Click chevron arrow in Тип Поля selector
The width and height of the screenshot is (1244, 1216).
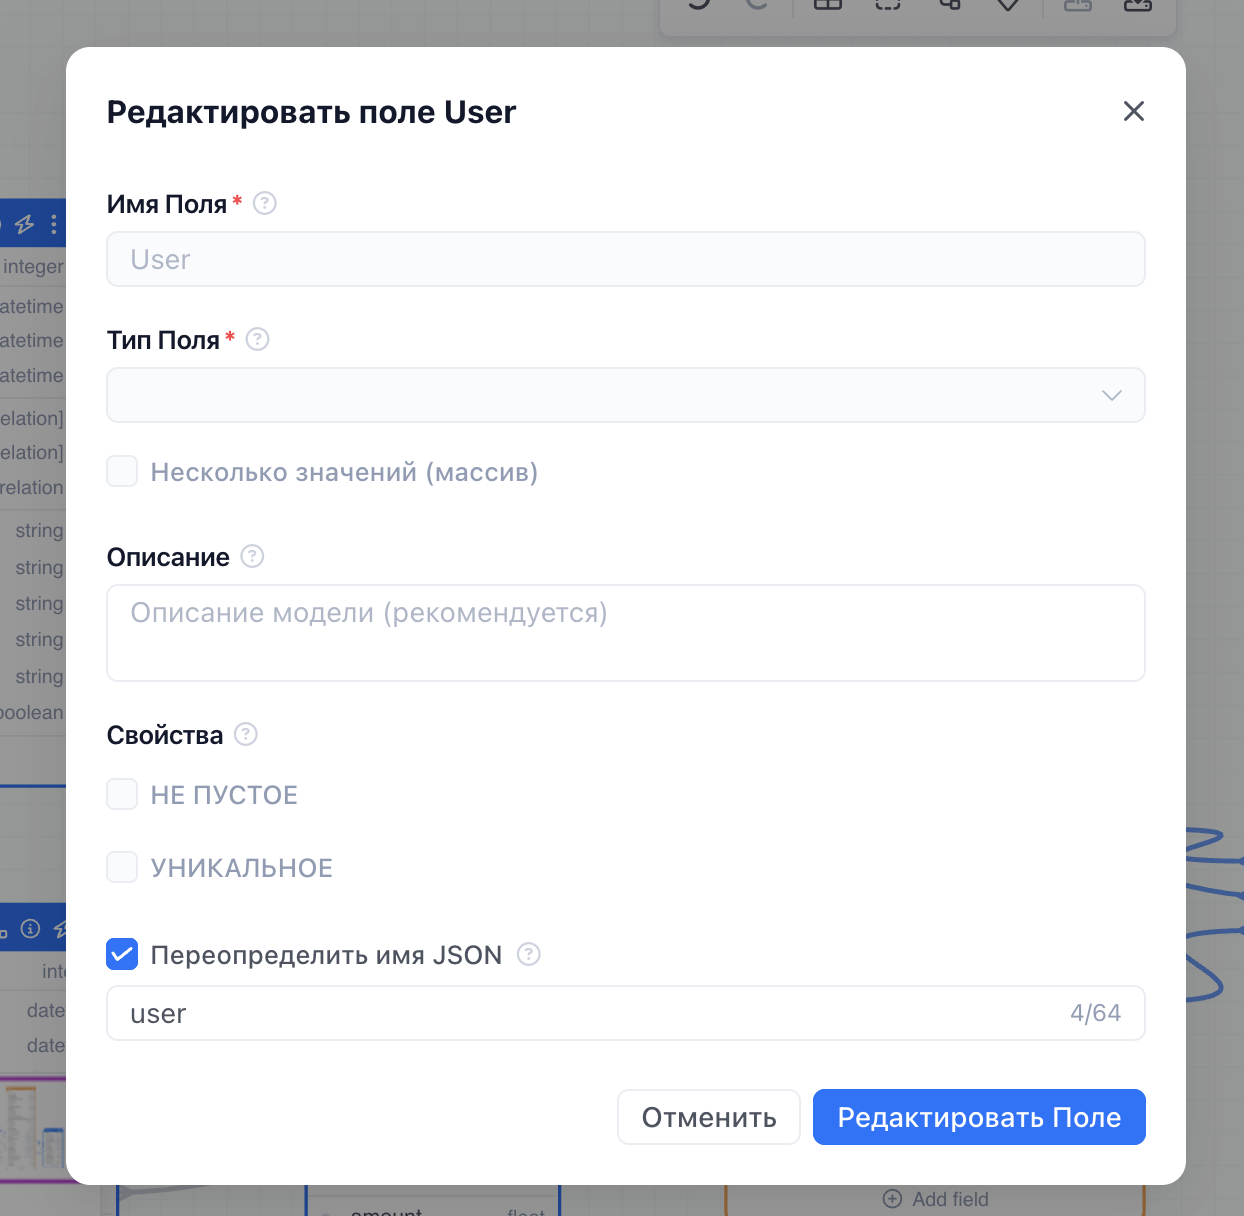tap(1111, 396)
